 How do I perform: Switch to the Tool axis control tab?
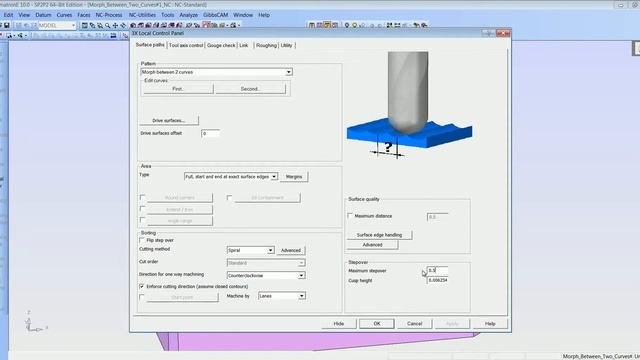(186, 45)
